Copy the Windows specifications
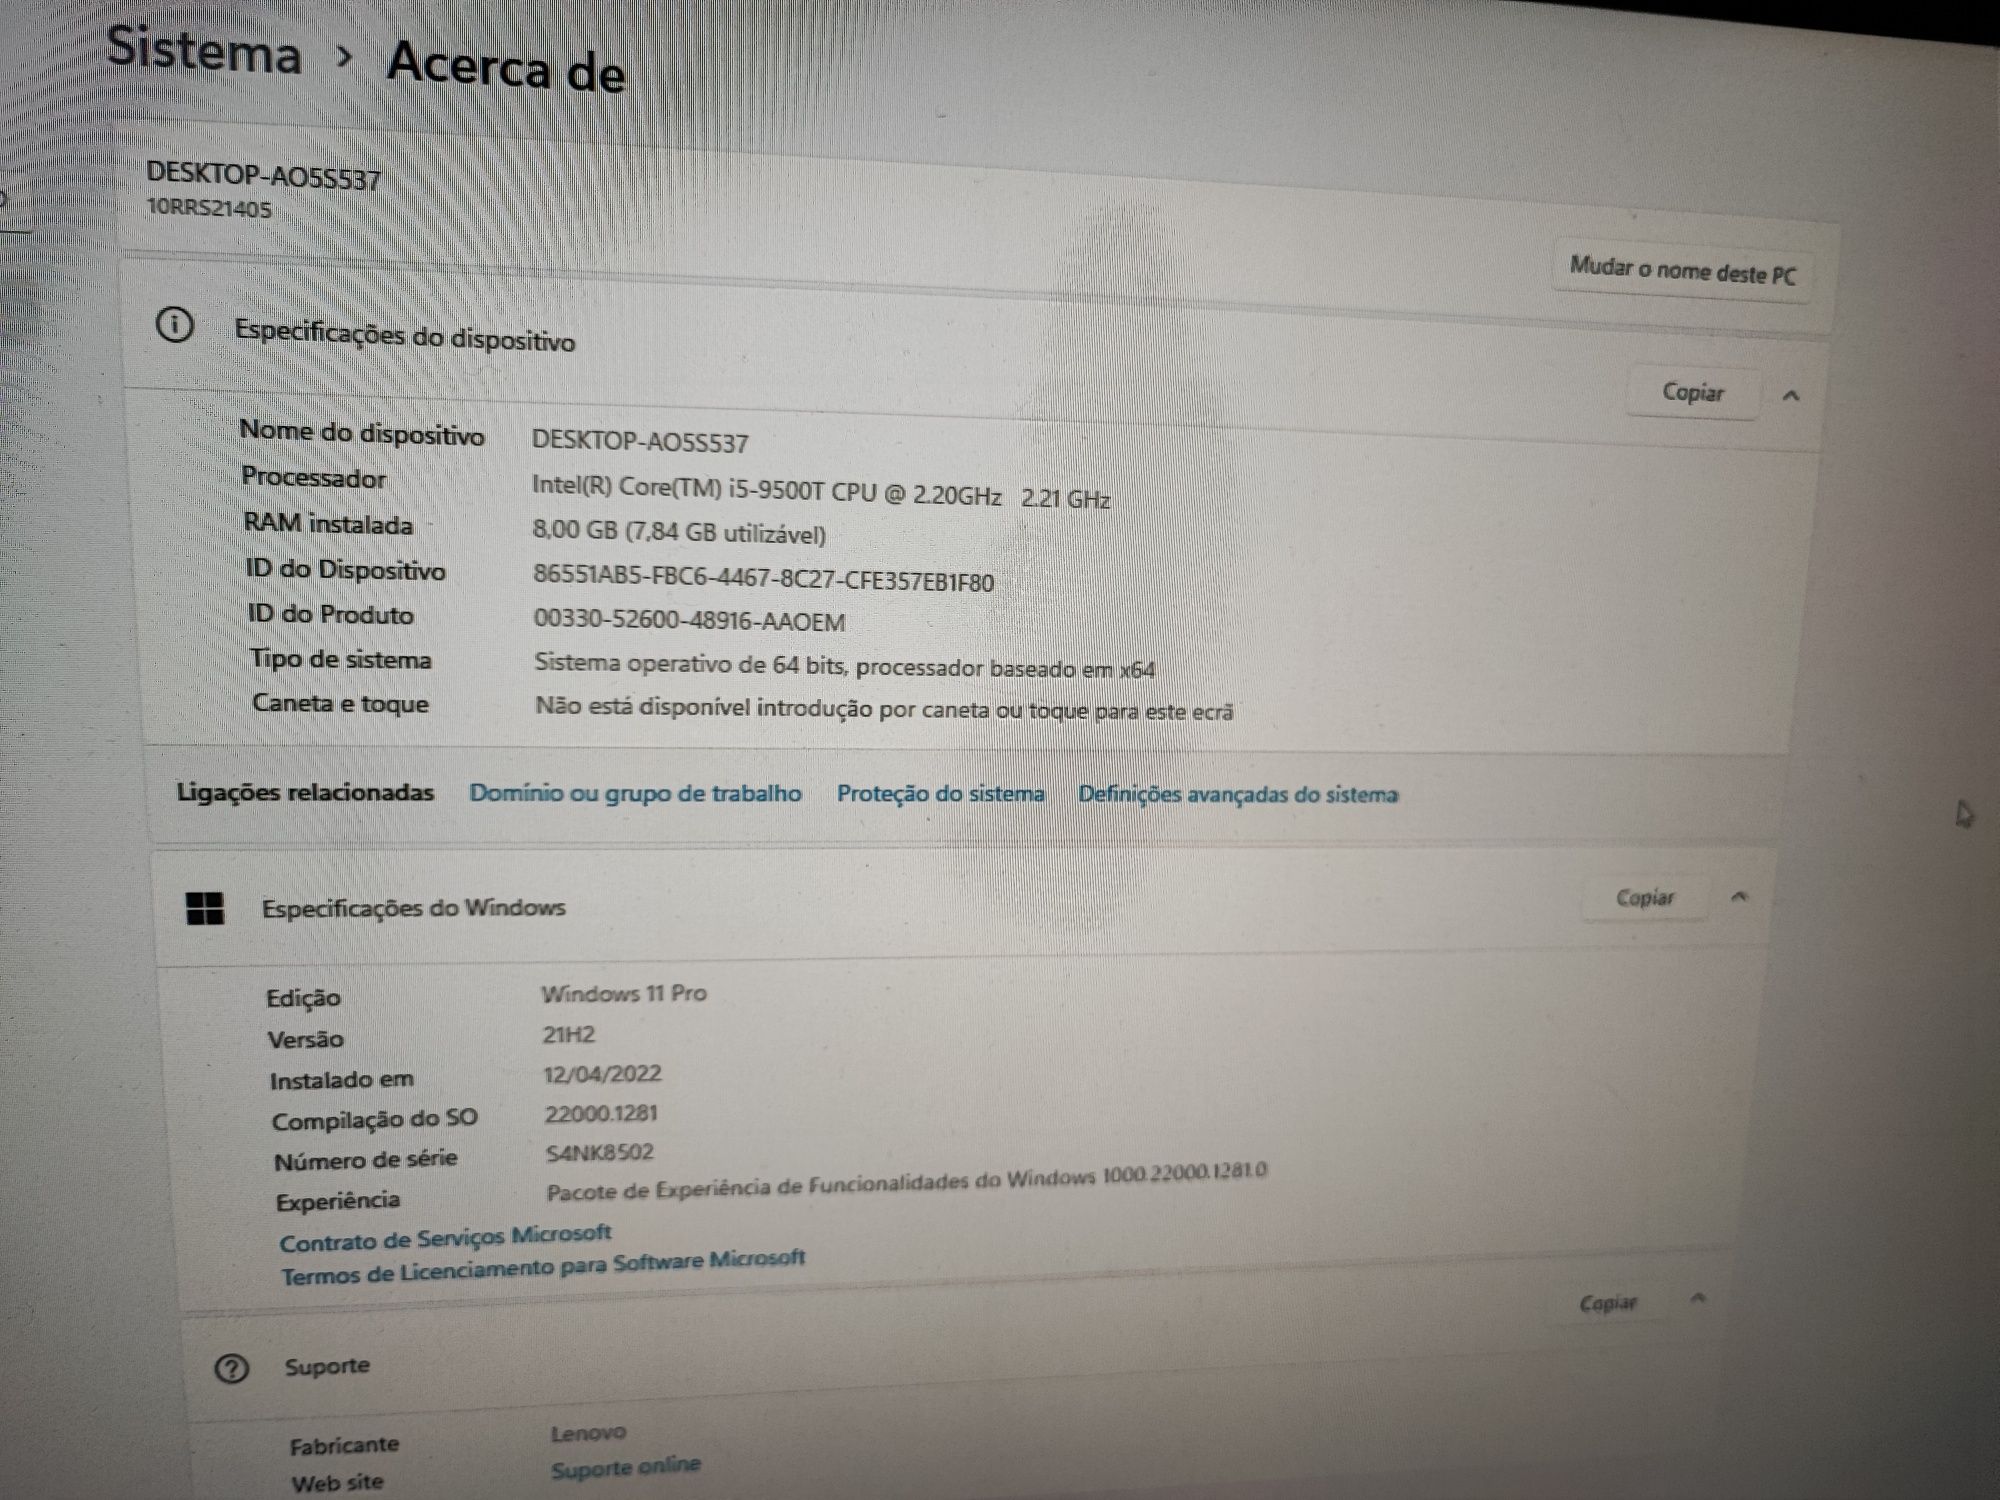The image size is (2000, 1500). pyautogui.click(x=1644, y=898)
